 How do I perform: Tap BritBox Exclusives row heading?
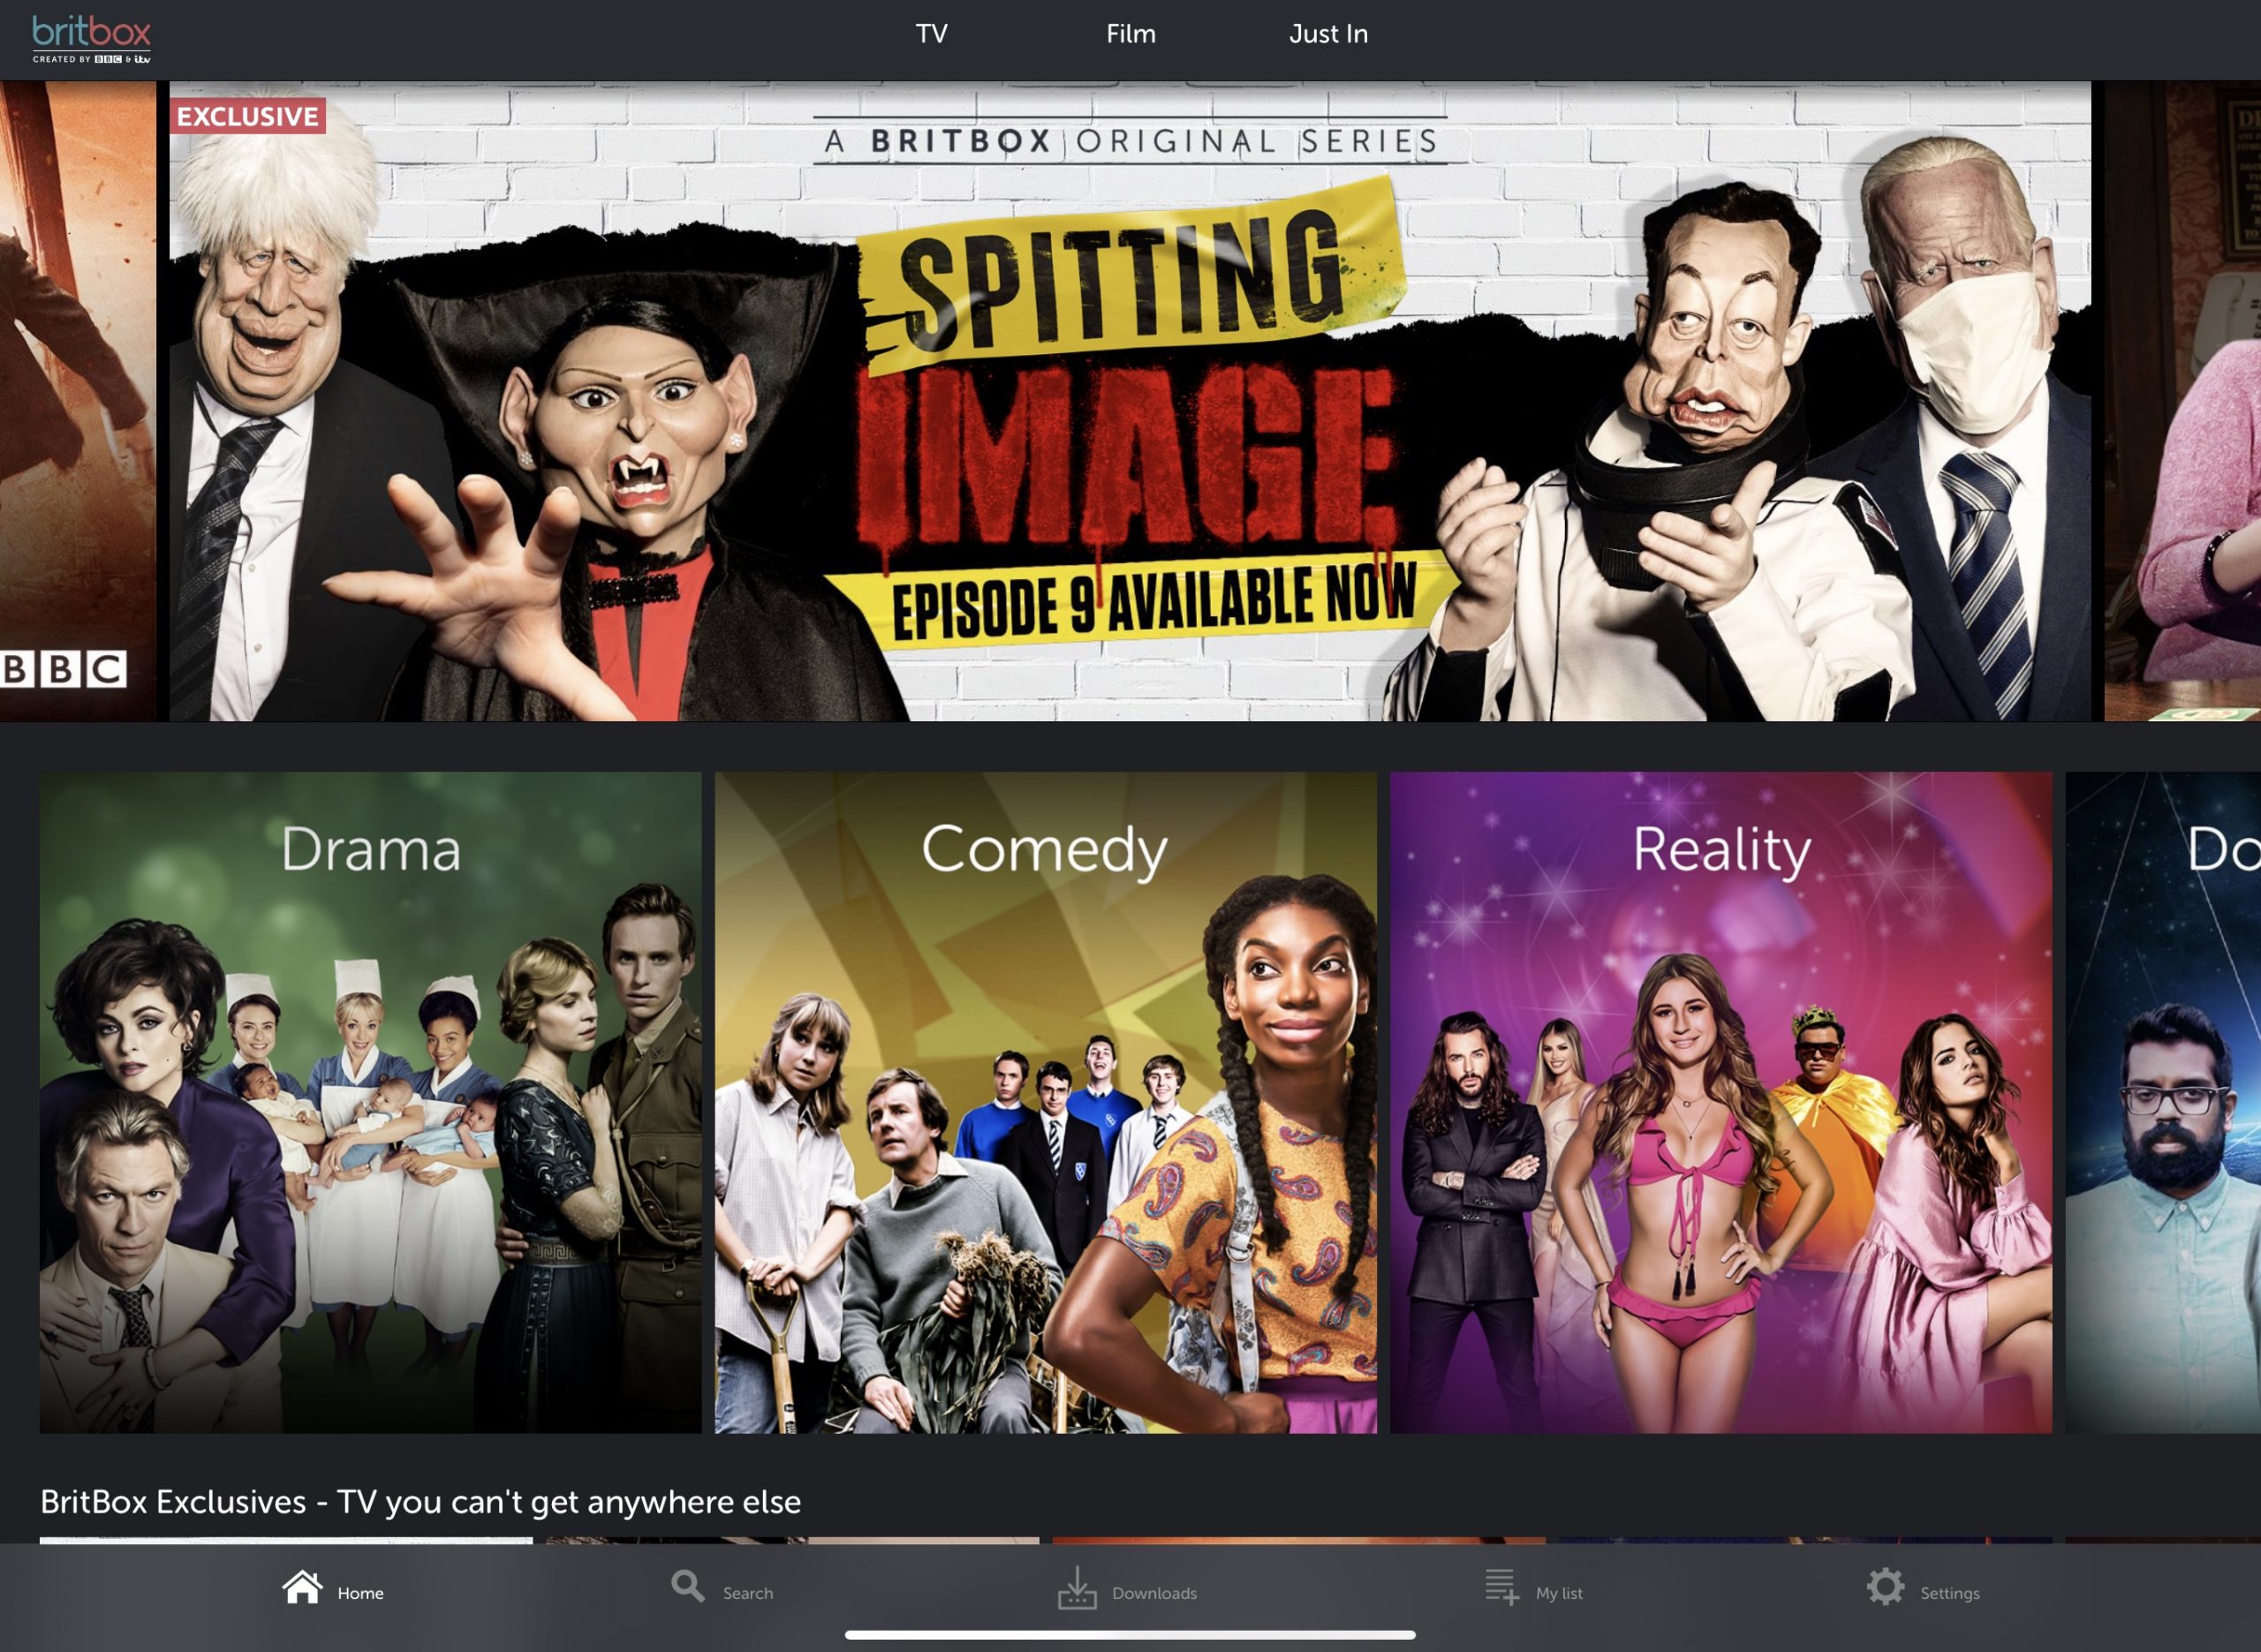click(x=420, y=1502)
